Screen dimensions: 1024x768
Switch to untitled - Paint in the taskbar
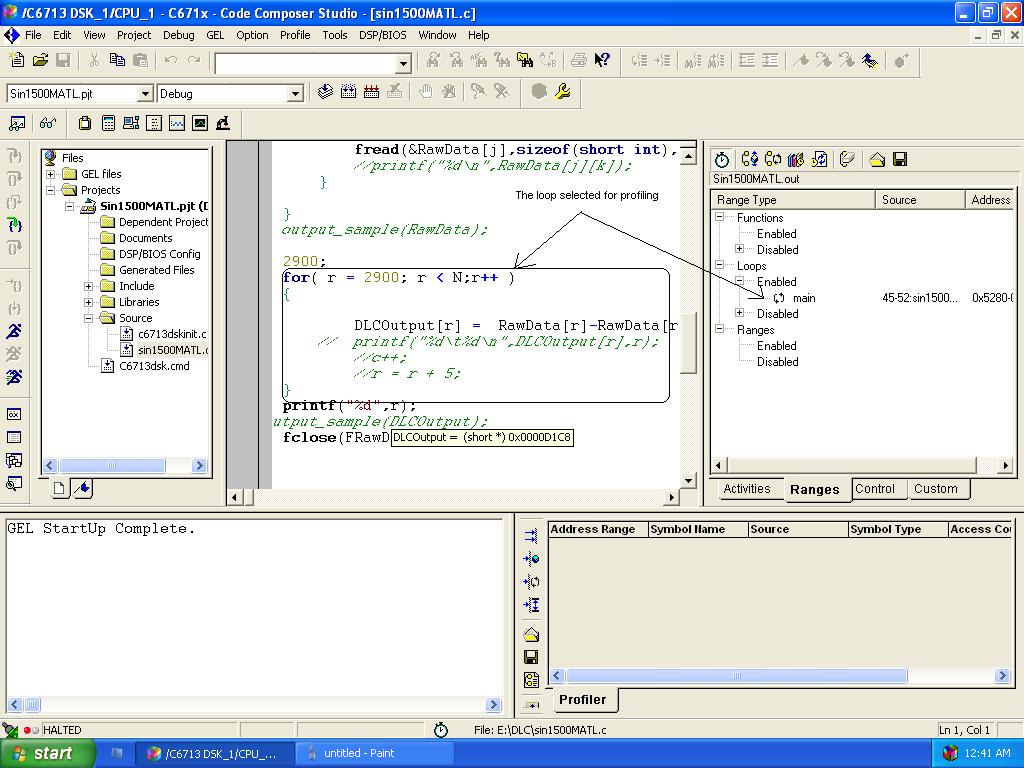[x=374, y=753]
